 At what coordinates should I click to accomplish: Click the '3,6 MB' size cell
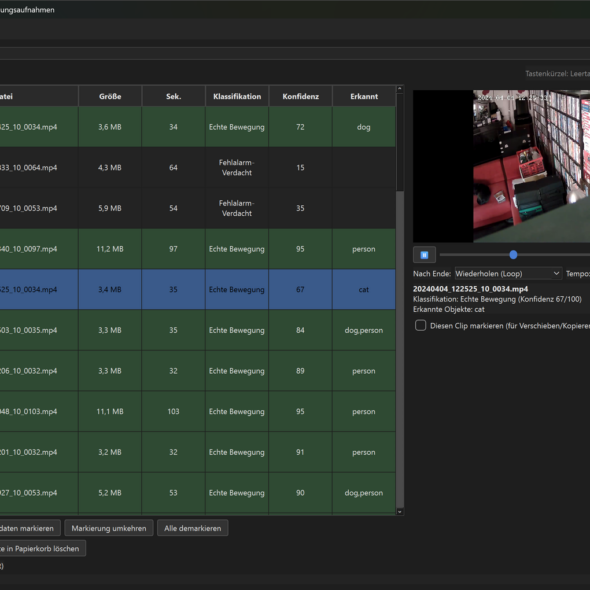pyautogui.click(x=110, y=127)
